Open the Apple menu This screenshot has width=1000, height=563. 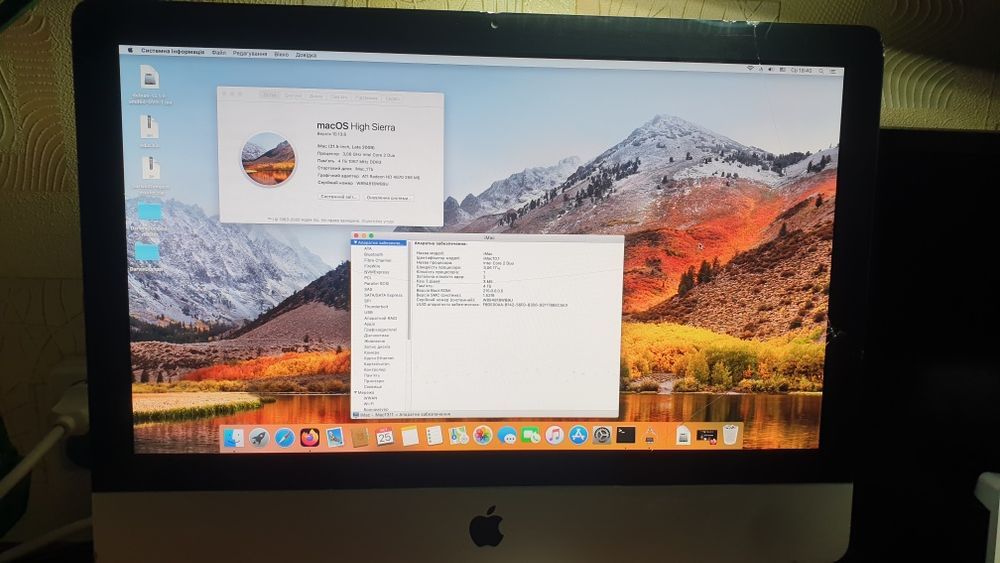coord(130,50)
